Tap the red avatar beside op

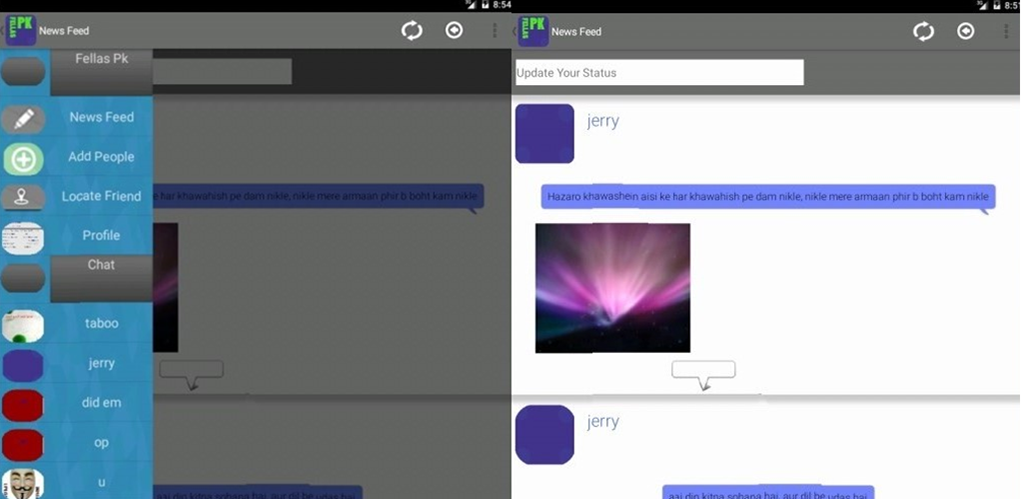tap(23, 445)
